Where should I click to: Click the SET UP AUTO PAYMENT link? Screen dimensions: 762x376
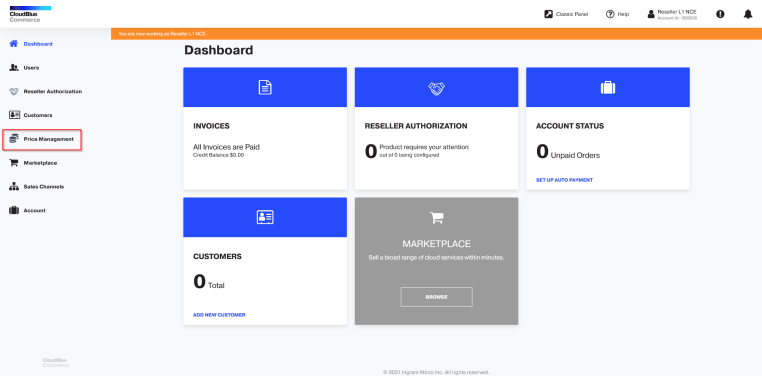click(x=564, y=180)
